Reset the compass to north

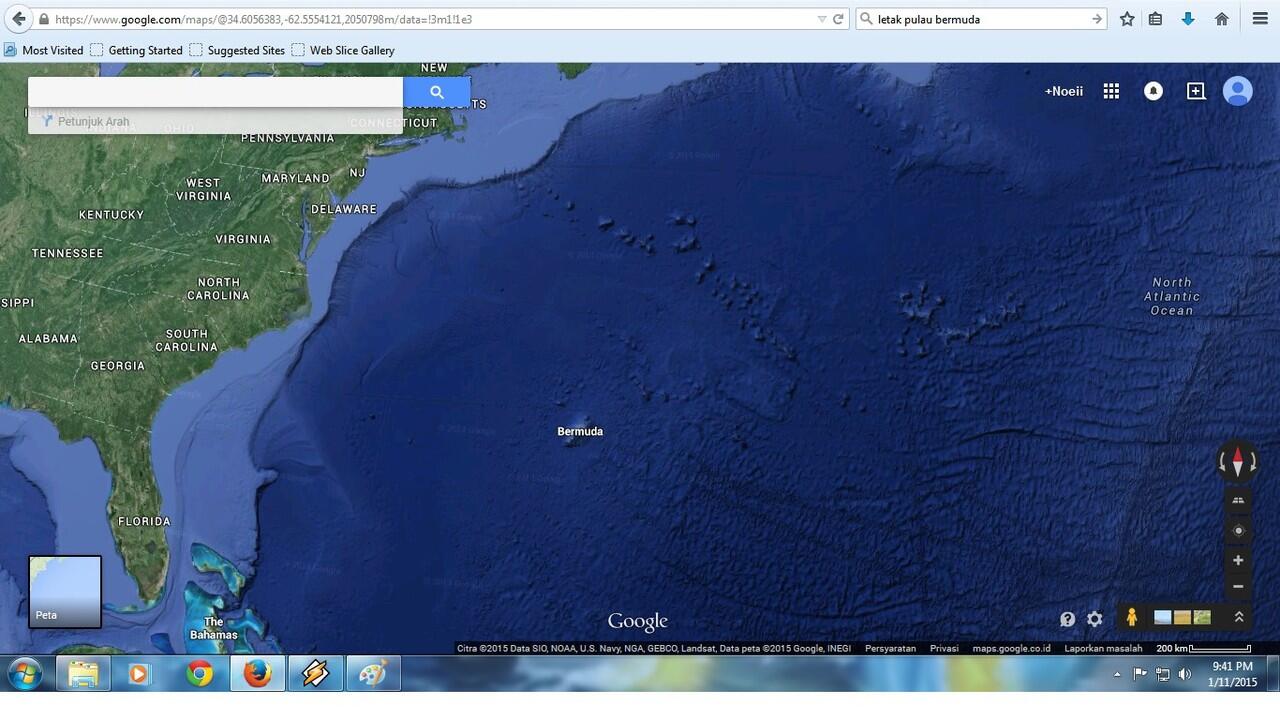[1238, 461]
